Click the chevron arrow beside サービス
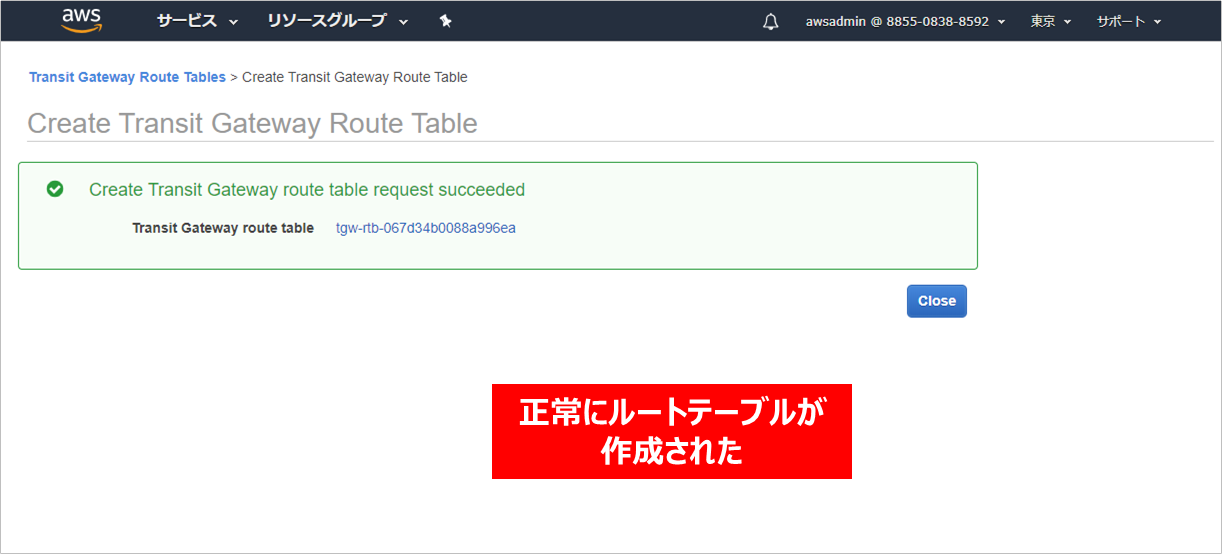This screenshot has height=554, width=1222. (234, 22)
